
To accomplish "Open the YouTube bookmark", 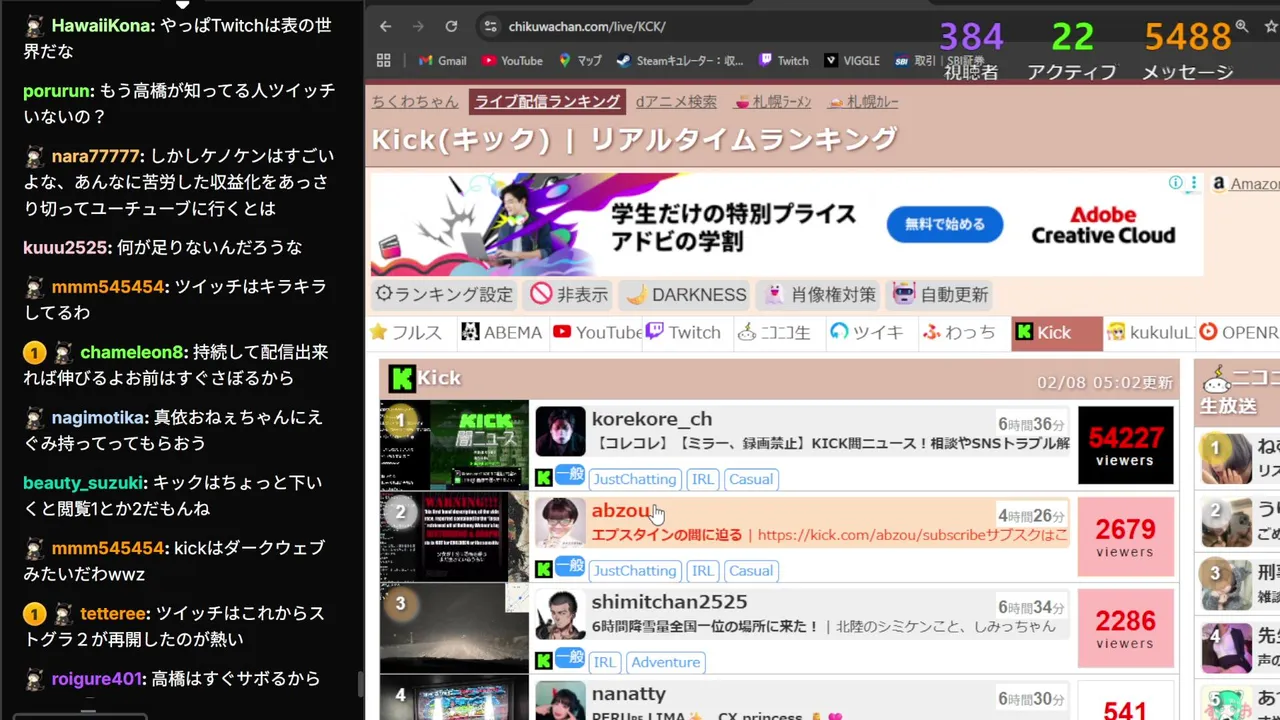I will 512,60.
